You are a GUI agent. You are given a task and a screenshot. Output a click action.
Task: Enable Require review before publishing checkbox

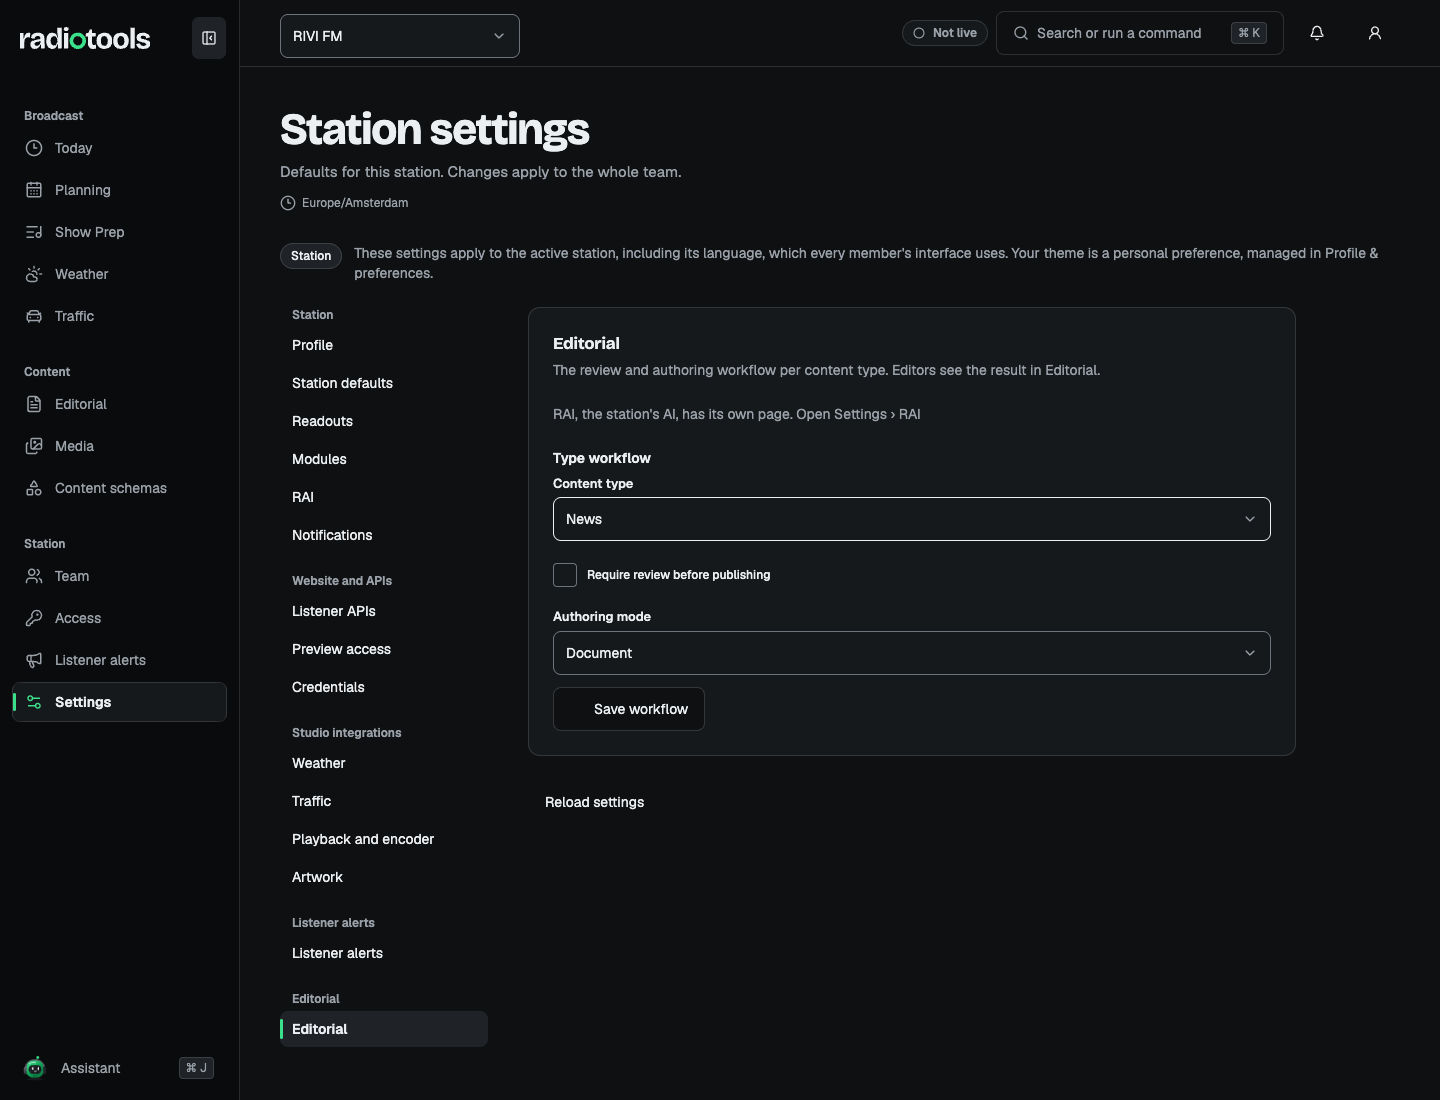tap(565, 575)
